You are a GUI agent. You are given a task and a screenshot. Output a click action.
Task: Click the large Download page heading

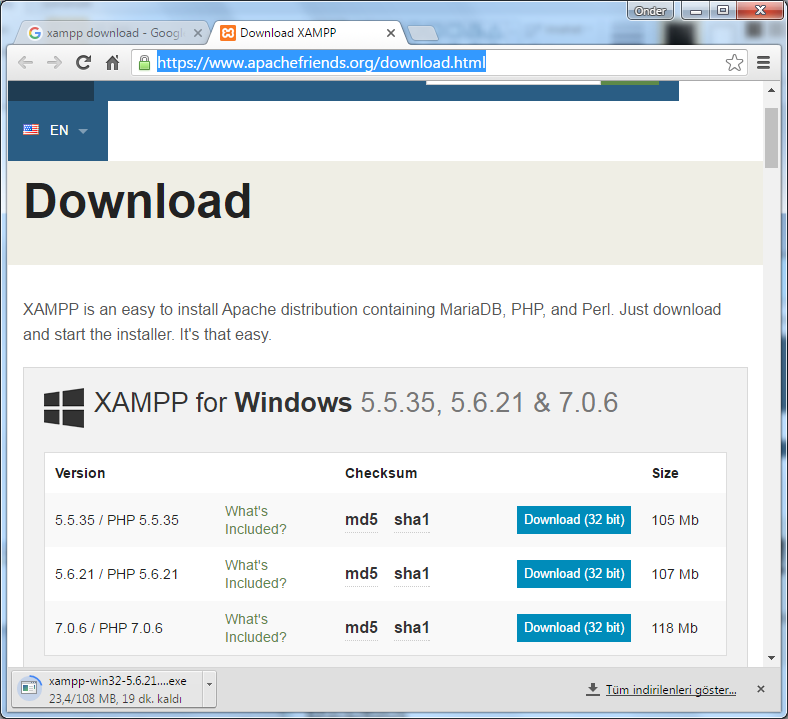137,201
